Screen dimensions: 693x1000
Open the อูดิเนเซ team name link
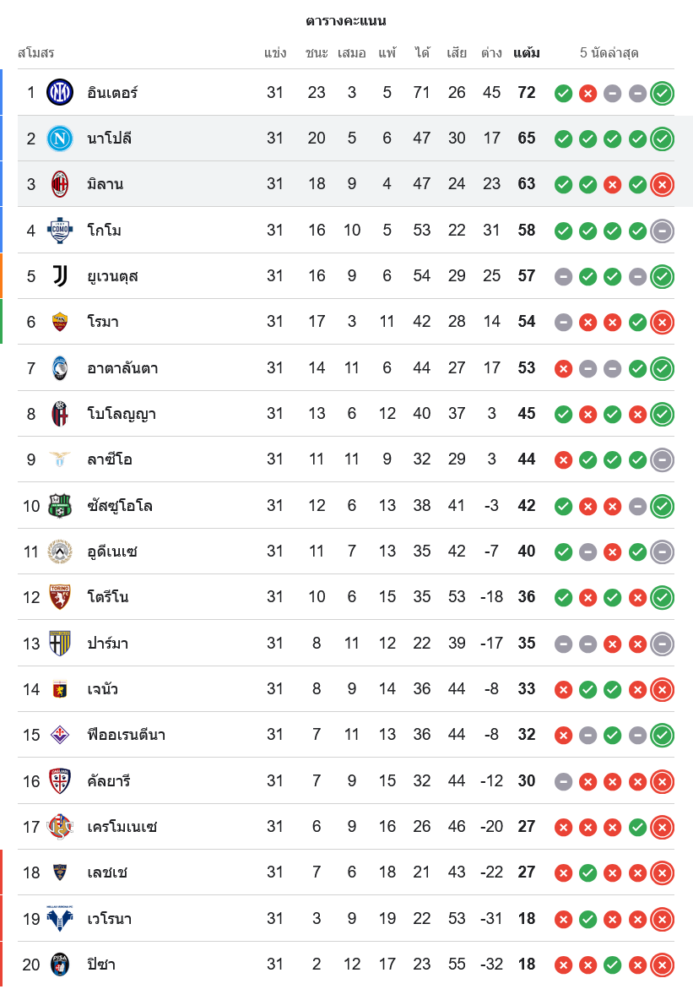112,551
